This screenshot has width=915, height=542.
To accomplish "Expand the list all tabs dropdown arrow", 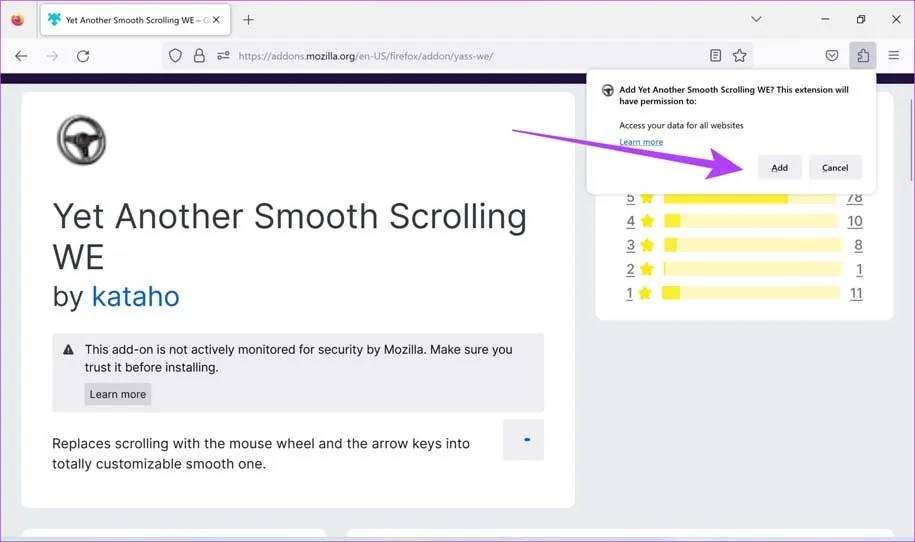I will [756, 20].
